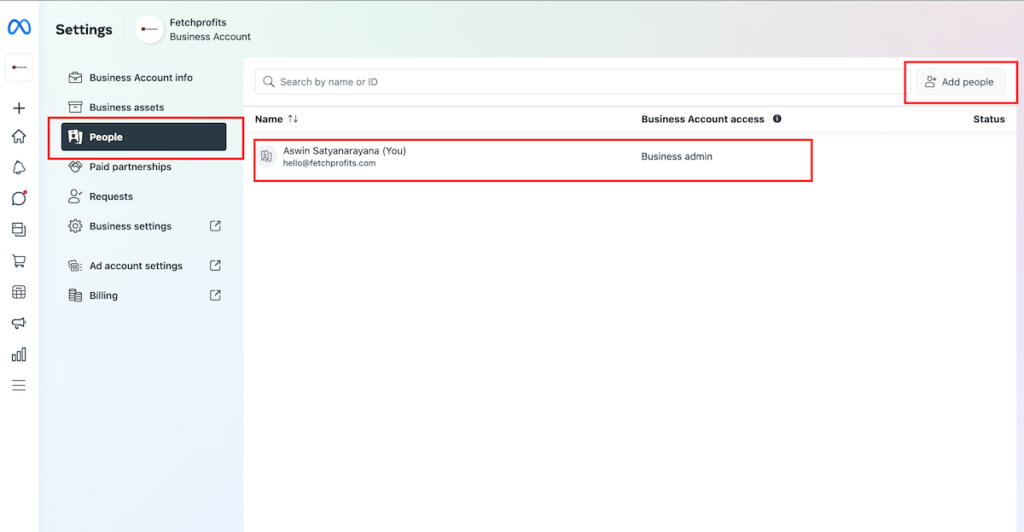Screen dimensions: 1024x532
Task: Click the Business Account access column header
Action: [x=703, y=119]
